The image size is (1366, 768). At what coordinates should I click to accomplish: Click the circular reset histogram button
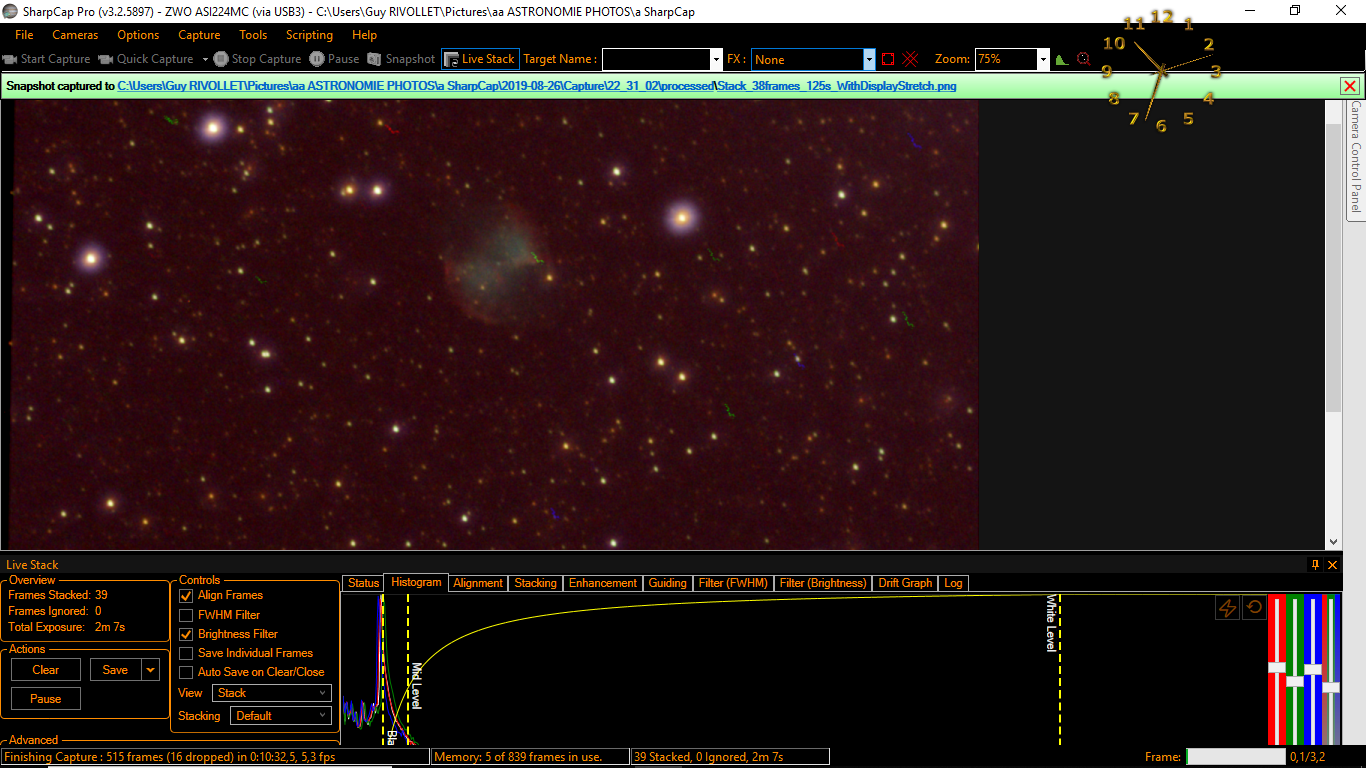pyautogui.click(x=1254, y=607)
